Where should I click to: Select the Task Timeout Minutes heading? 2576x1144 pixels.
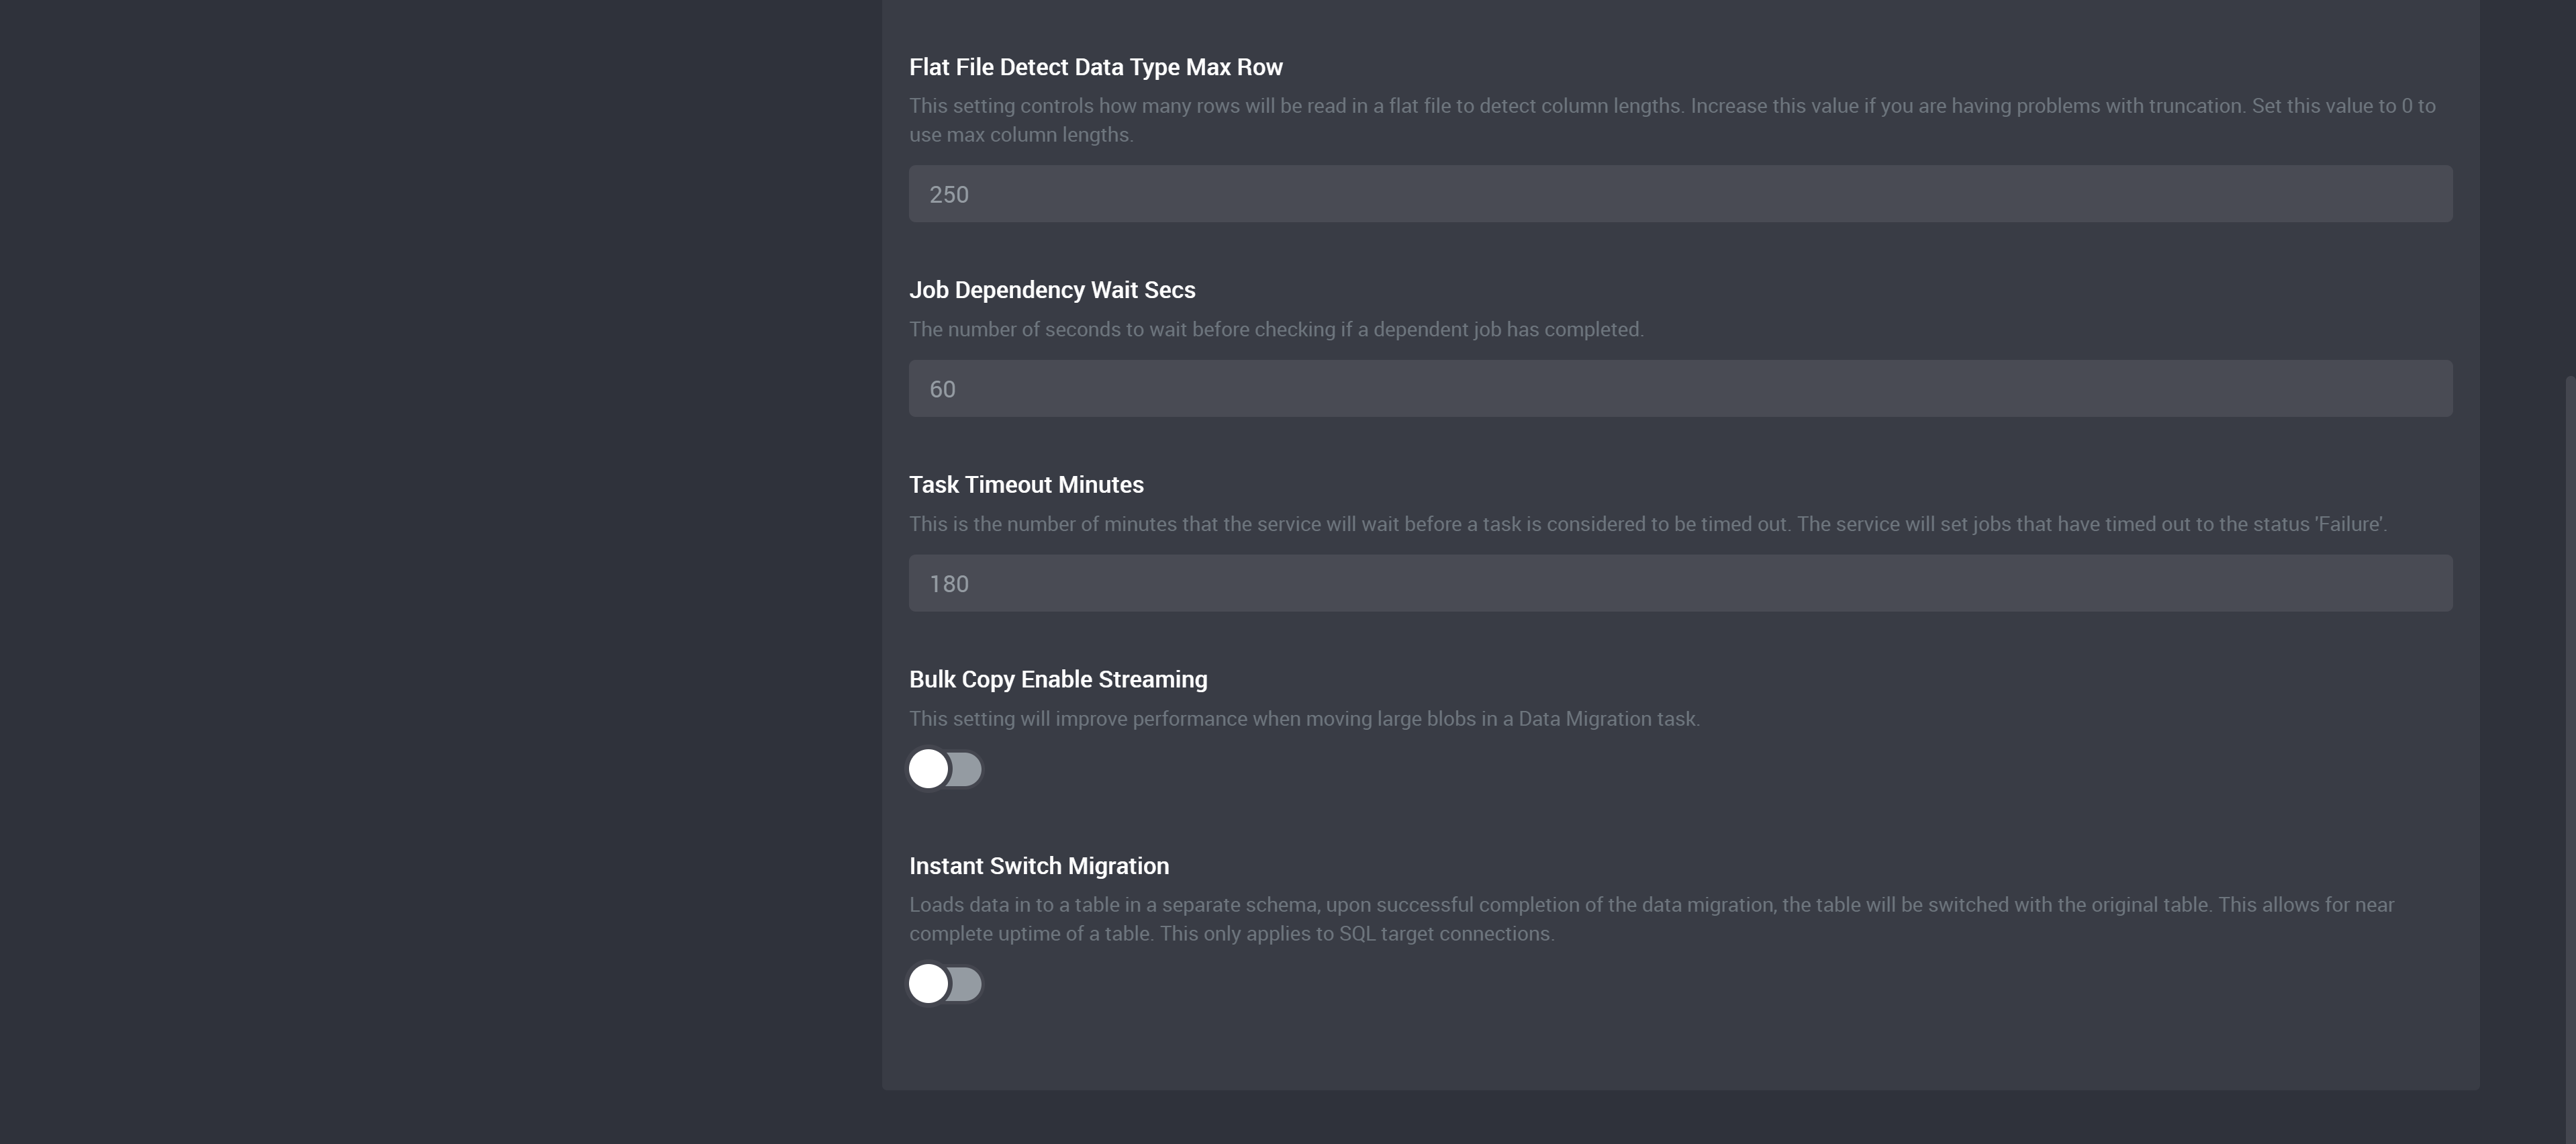pyautogui.click(x=1026, y=485)
